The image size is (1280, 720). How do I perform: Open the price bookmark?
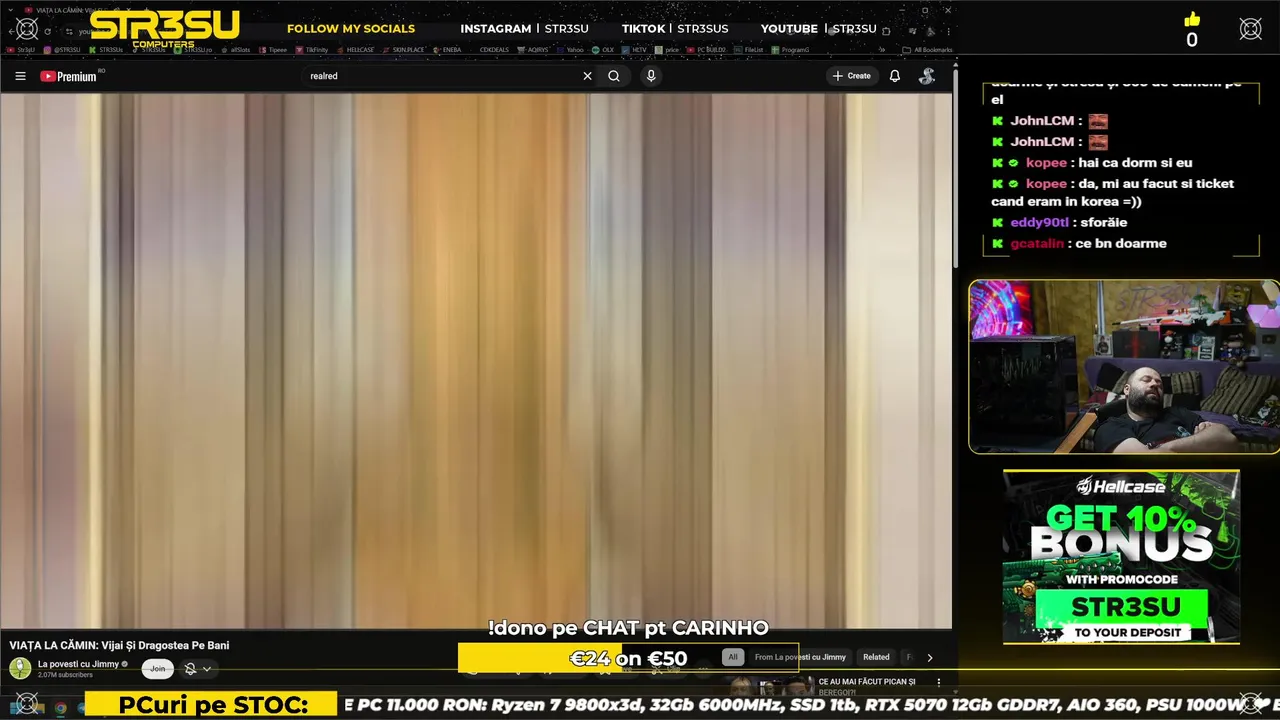(667, 49)
